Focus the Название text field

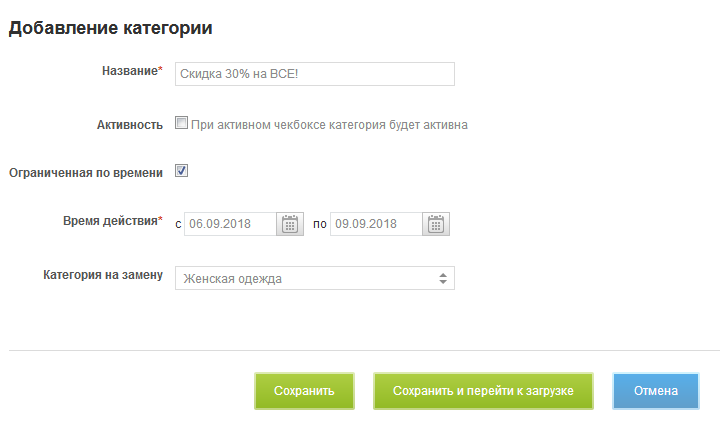(x=314, y=74)
